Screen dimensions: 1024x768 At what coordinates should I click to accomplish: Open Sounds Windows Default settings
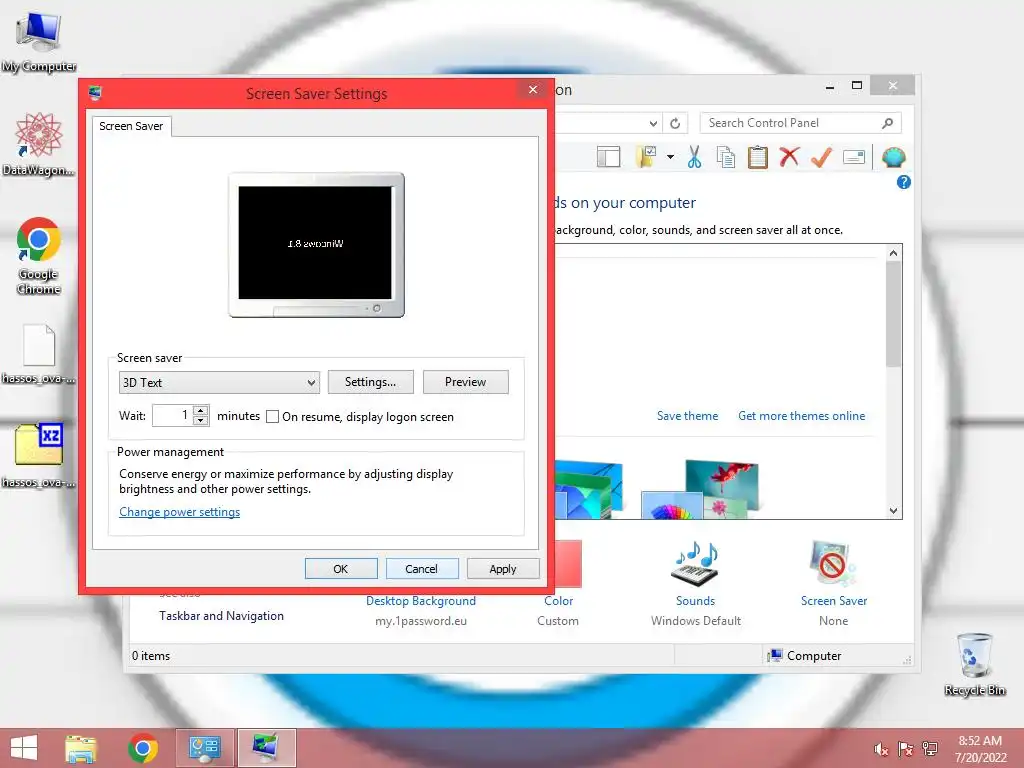696,583
